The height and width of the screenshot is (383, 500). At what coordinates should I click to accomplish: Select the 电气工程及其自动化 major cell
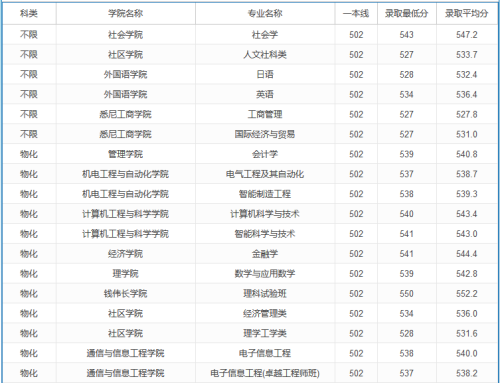[265, 174]
